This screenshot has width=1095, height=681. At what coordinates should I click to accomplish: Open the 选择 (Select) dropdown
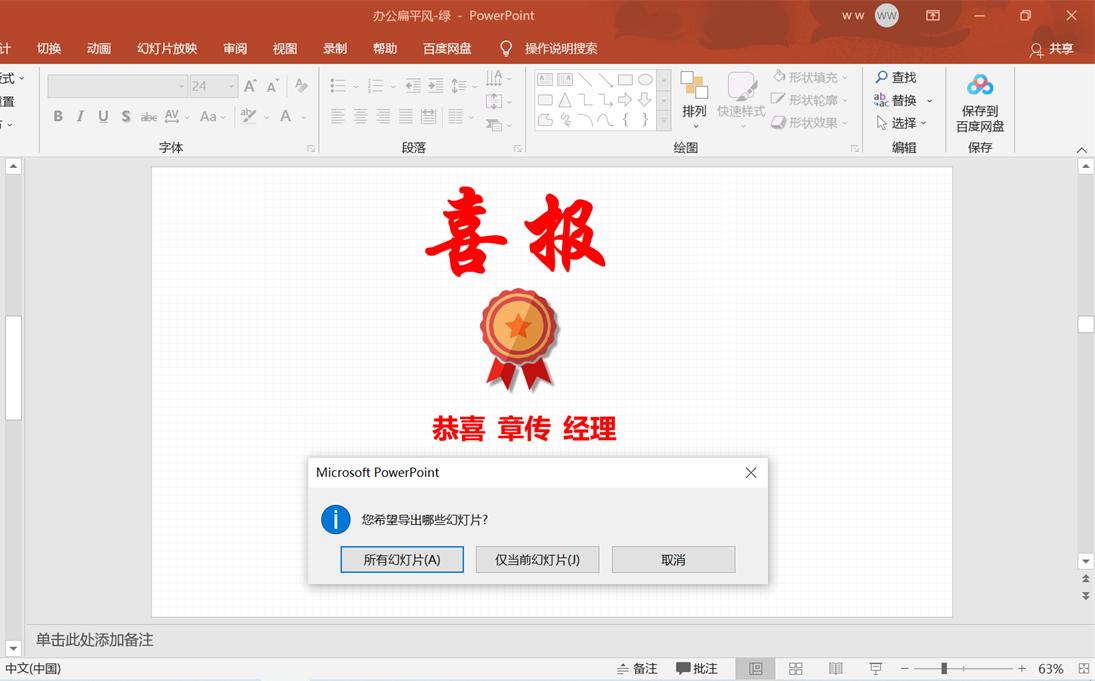900,122
